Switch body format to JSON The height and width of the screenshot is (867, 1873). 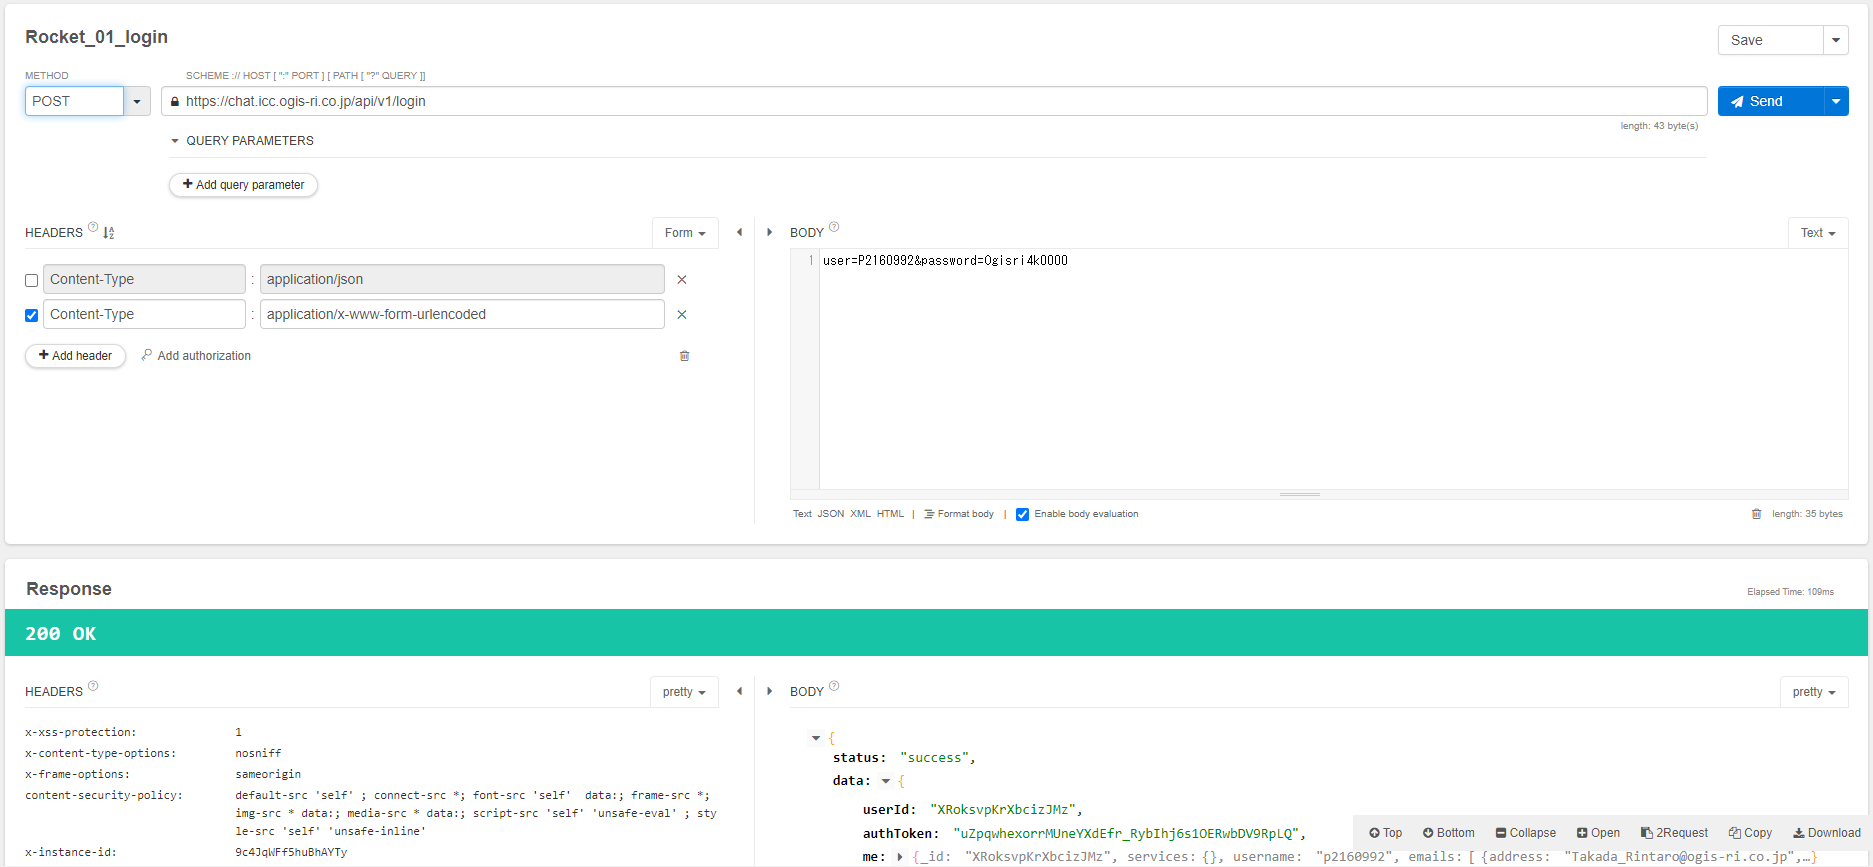pos(830,514)
